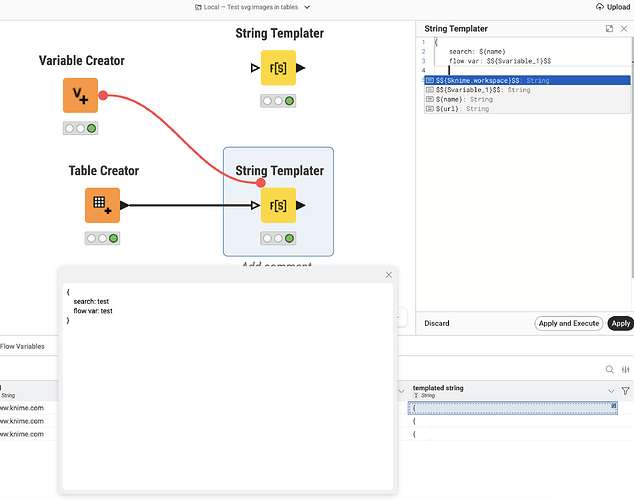Close the cell preview popup
This screenshot has height=500, width=634.
[x=389, y=275]
